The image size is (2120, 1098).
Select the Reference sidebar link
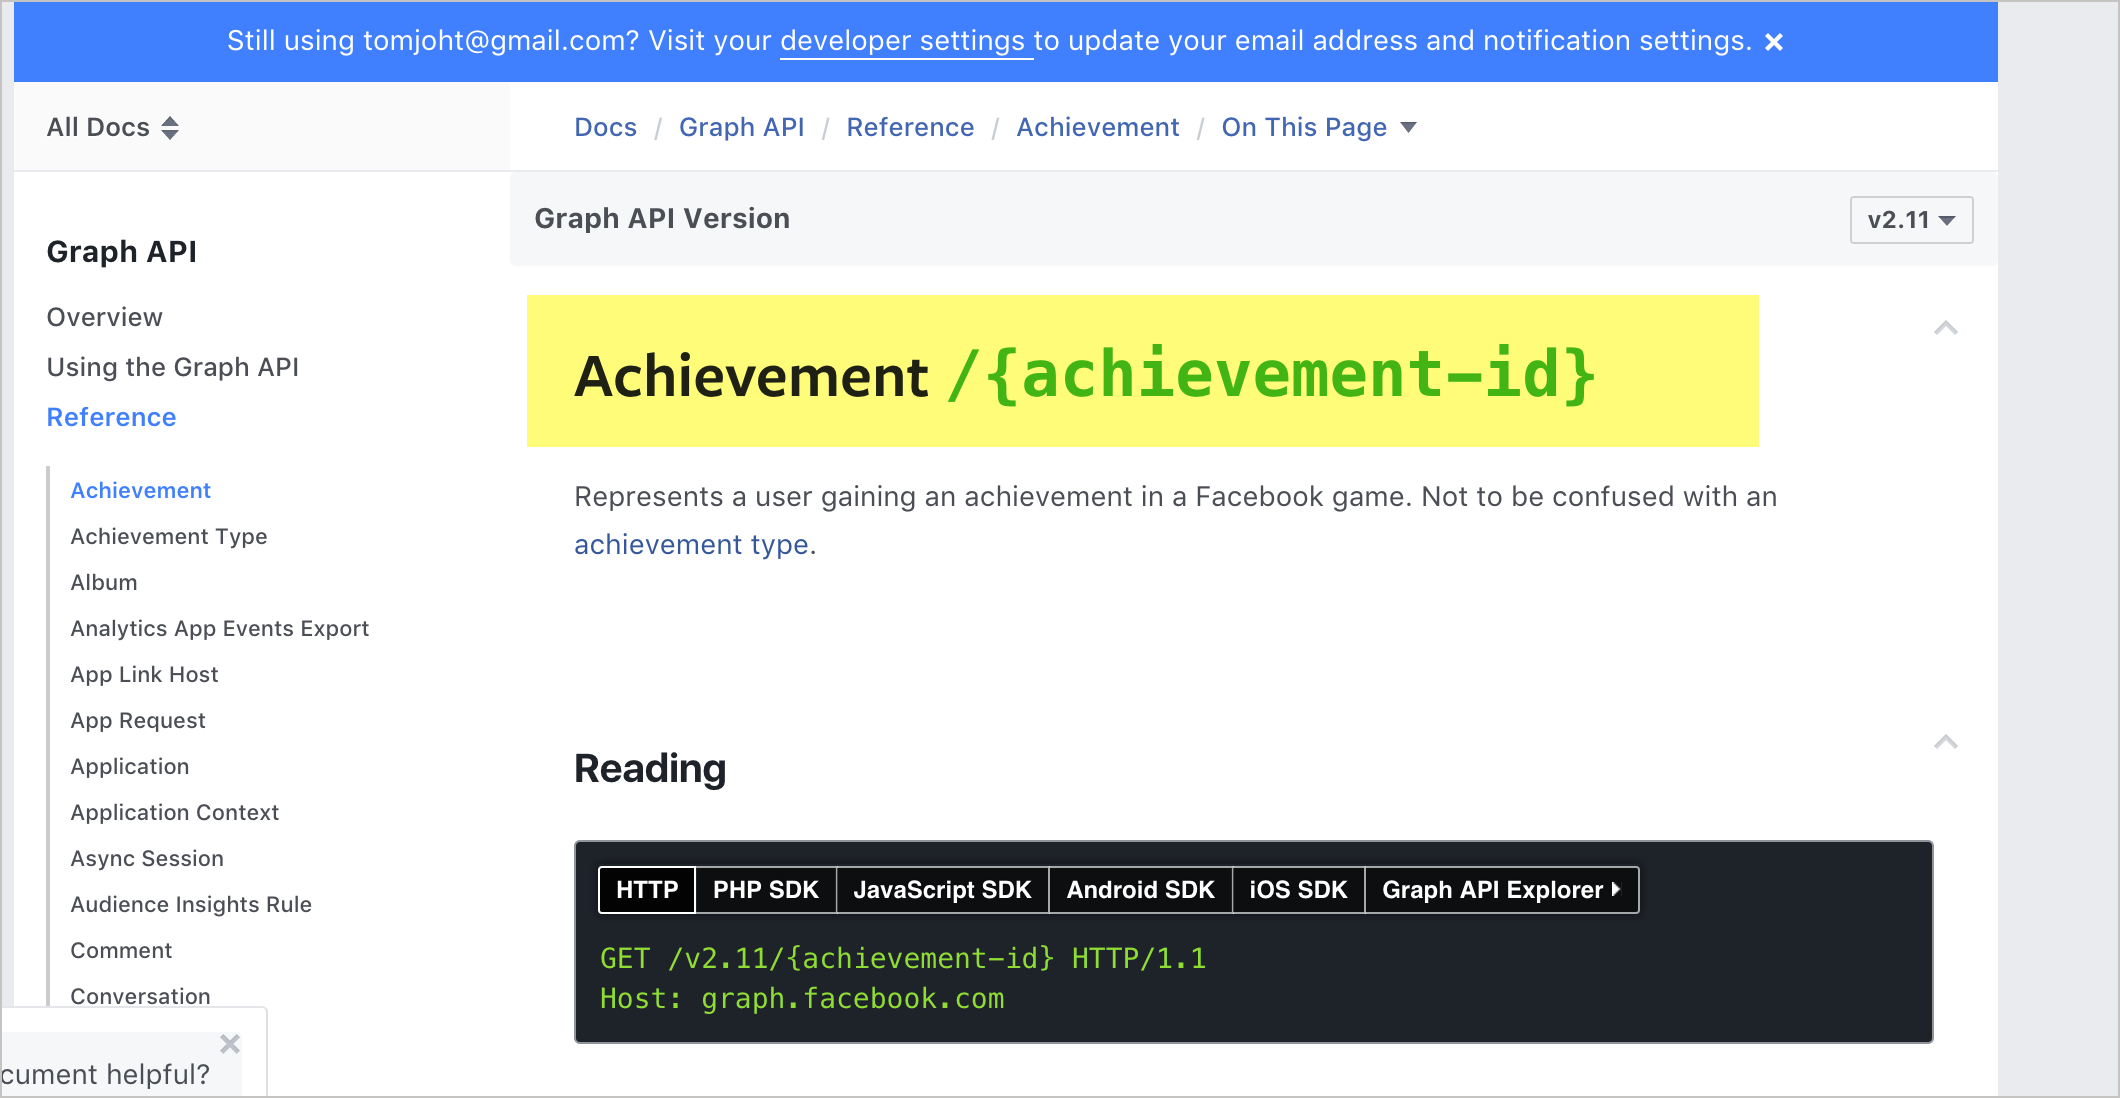(x=112, y=416)
